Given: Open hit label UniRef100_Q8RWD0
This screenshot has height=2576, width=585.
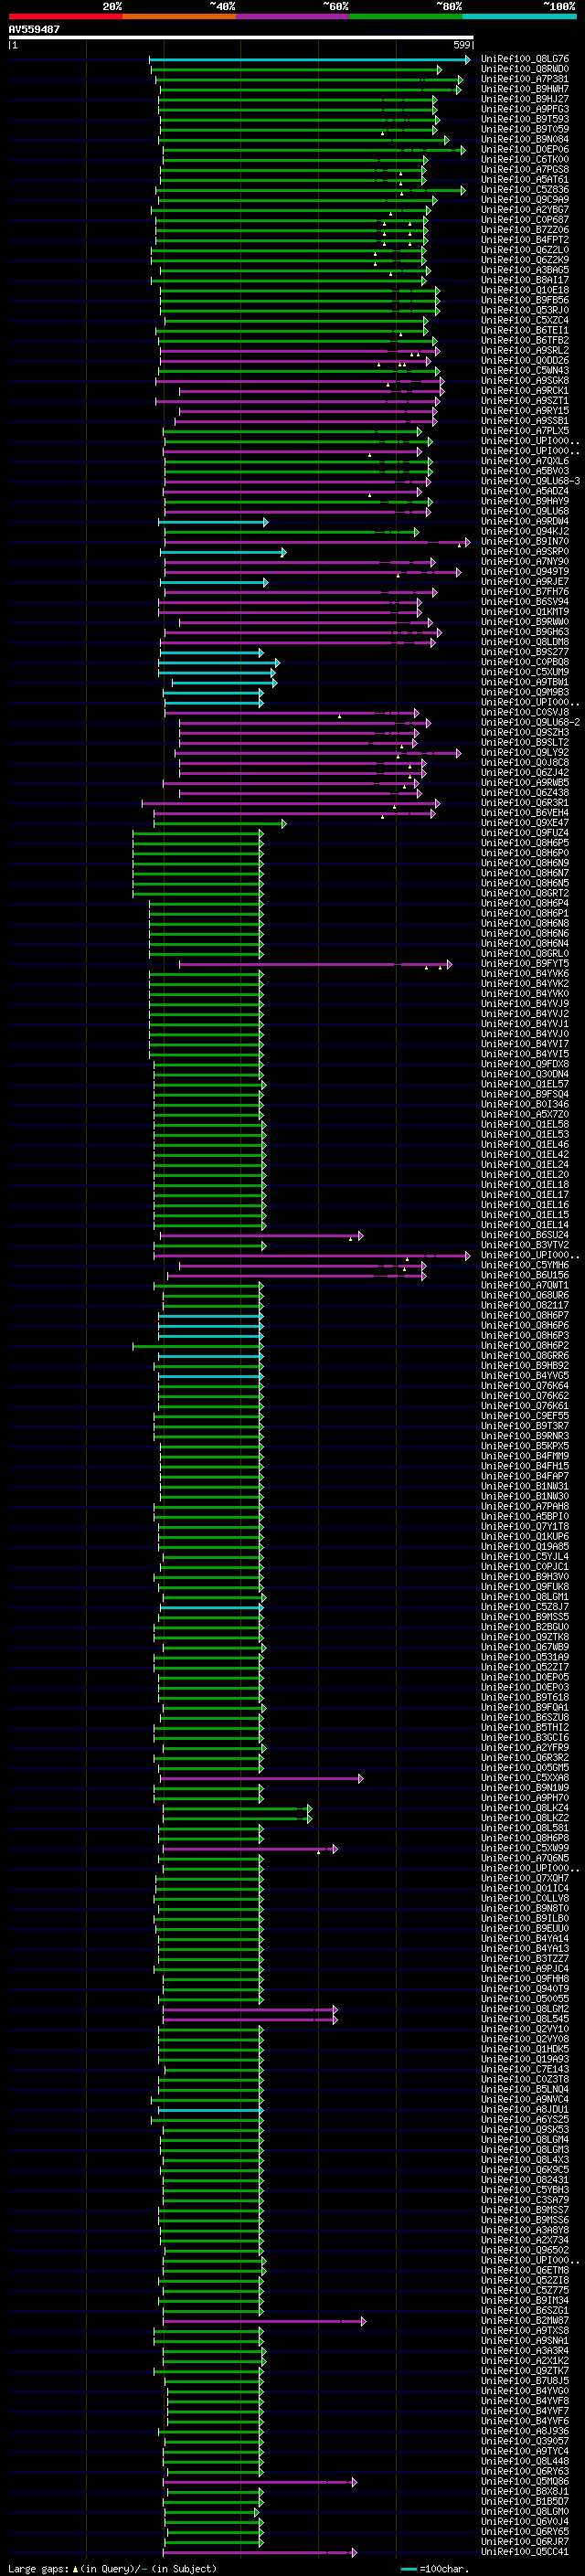Looking at the screenshot, I should [525, 69].
